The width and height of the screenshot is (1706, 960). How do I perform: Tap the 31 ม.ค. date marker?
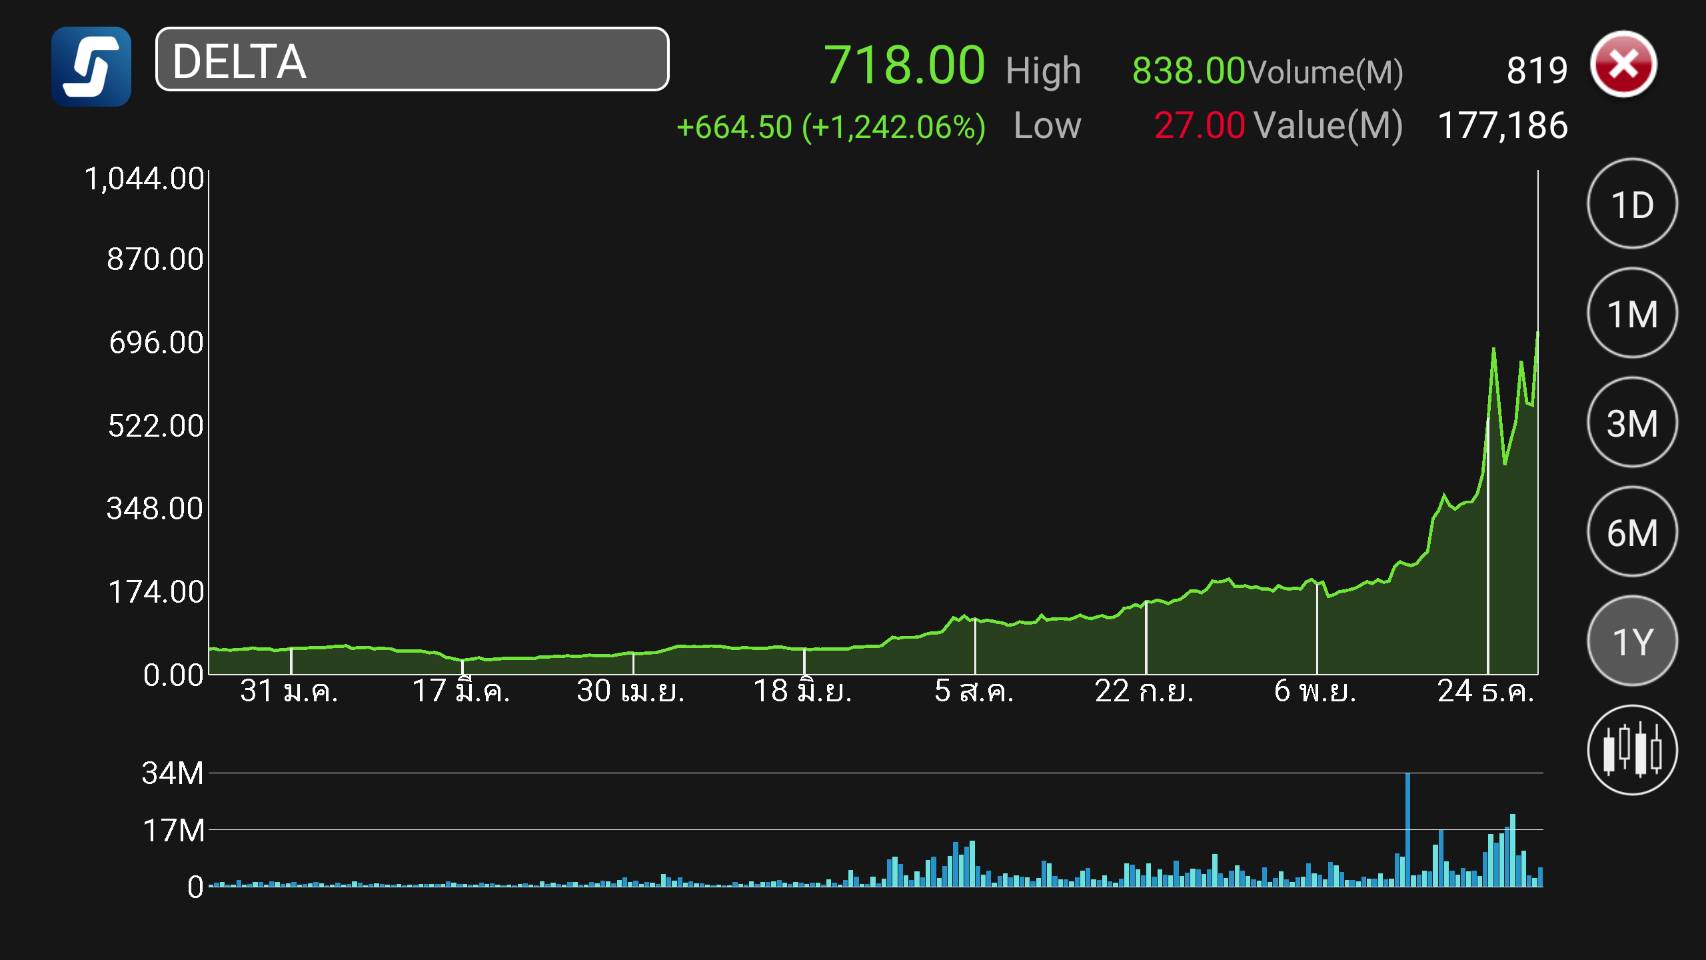289,691
